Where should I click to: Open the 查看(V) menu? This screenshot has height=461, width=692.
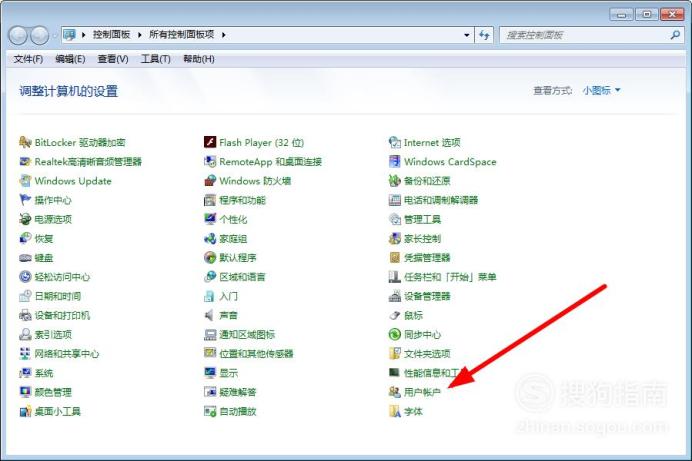point(113,59)
